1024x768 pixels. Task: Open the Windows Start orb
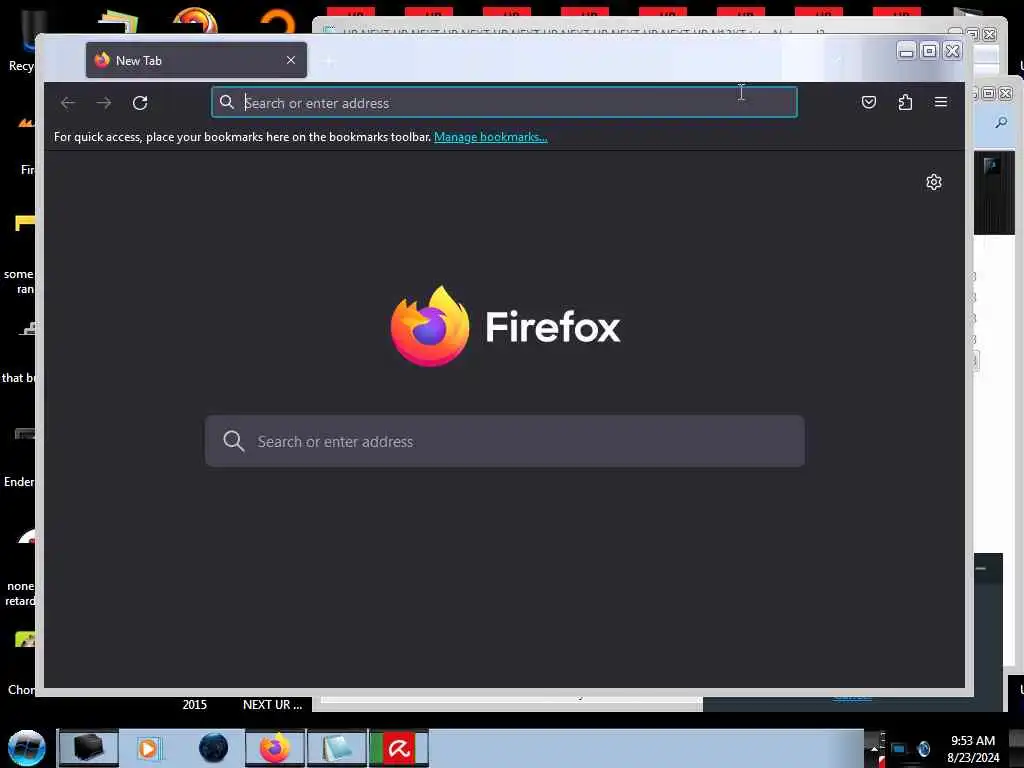pos(27,748)
